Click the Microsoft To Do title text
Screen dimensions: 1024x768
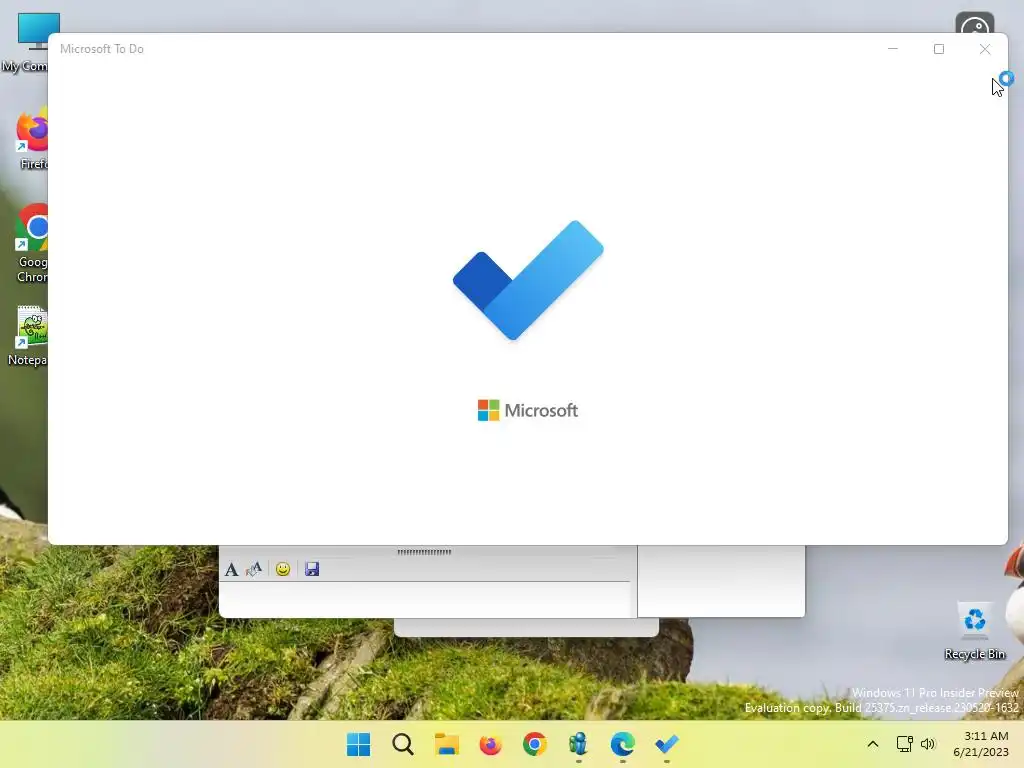tap(102, 49)
